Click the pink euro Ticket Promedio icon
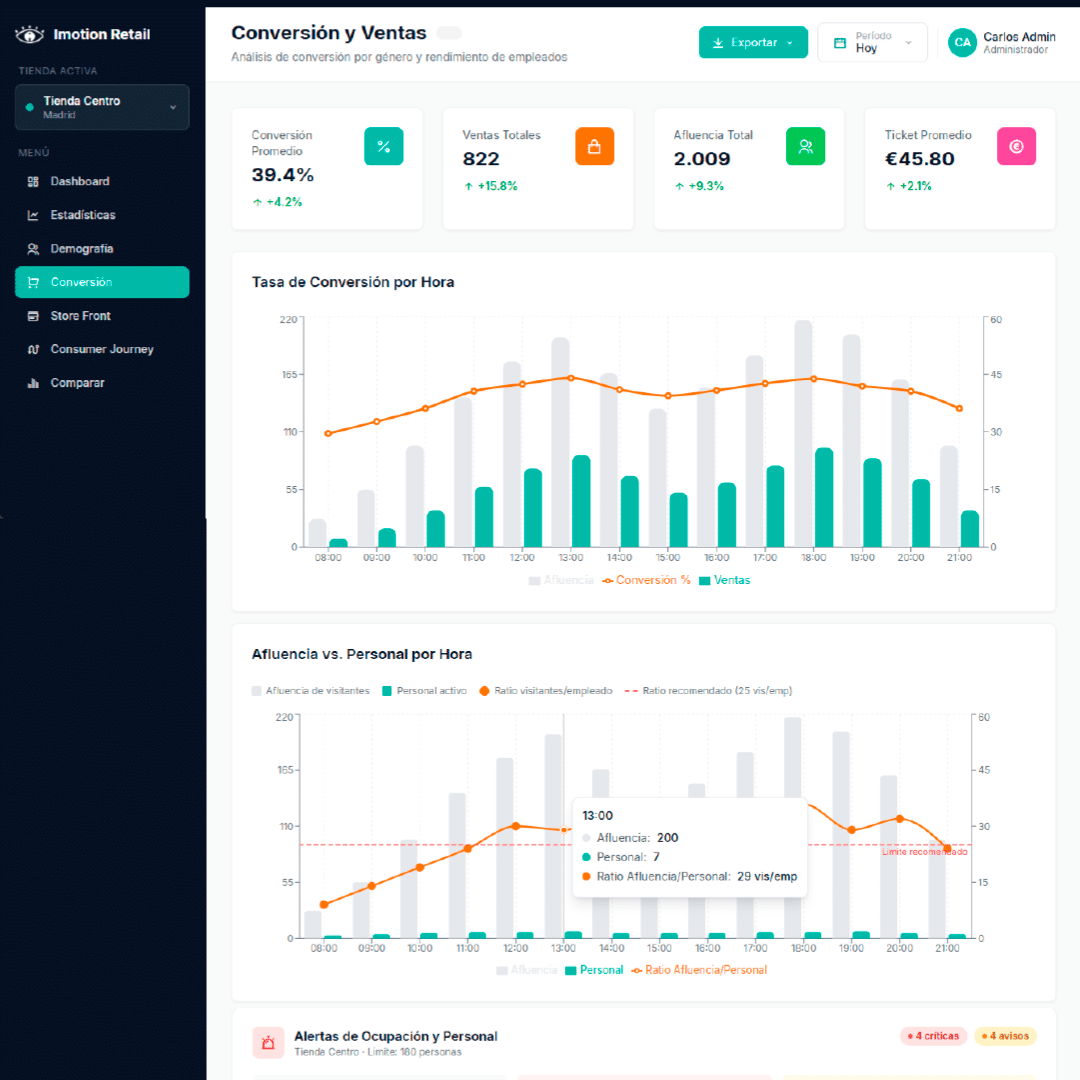The image size is (1080, 1080). pyautogui.click(x=1016, y=146)
